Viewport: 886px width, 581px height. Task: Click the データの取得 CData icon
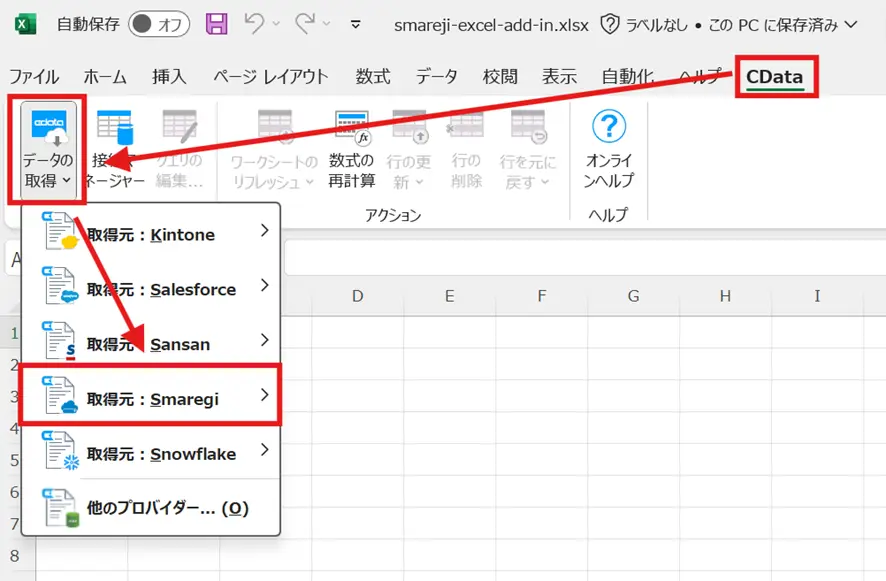(x=49, y=128)
